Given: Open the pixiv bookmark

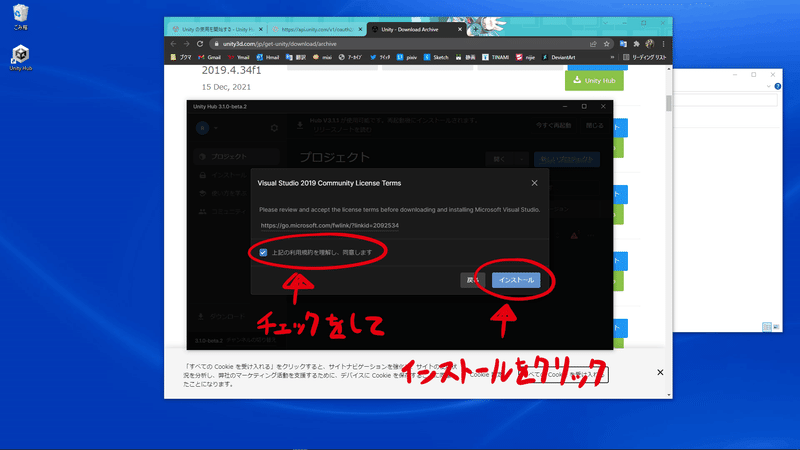Looking at the screenshot, I should tap(407, 57).
